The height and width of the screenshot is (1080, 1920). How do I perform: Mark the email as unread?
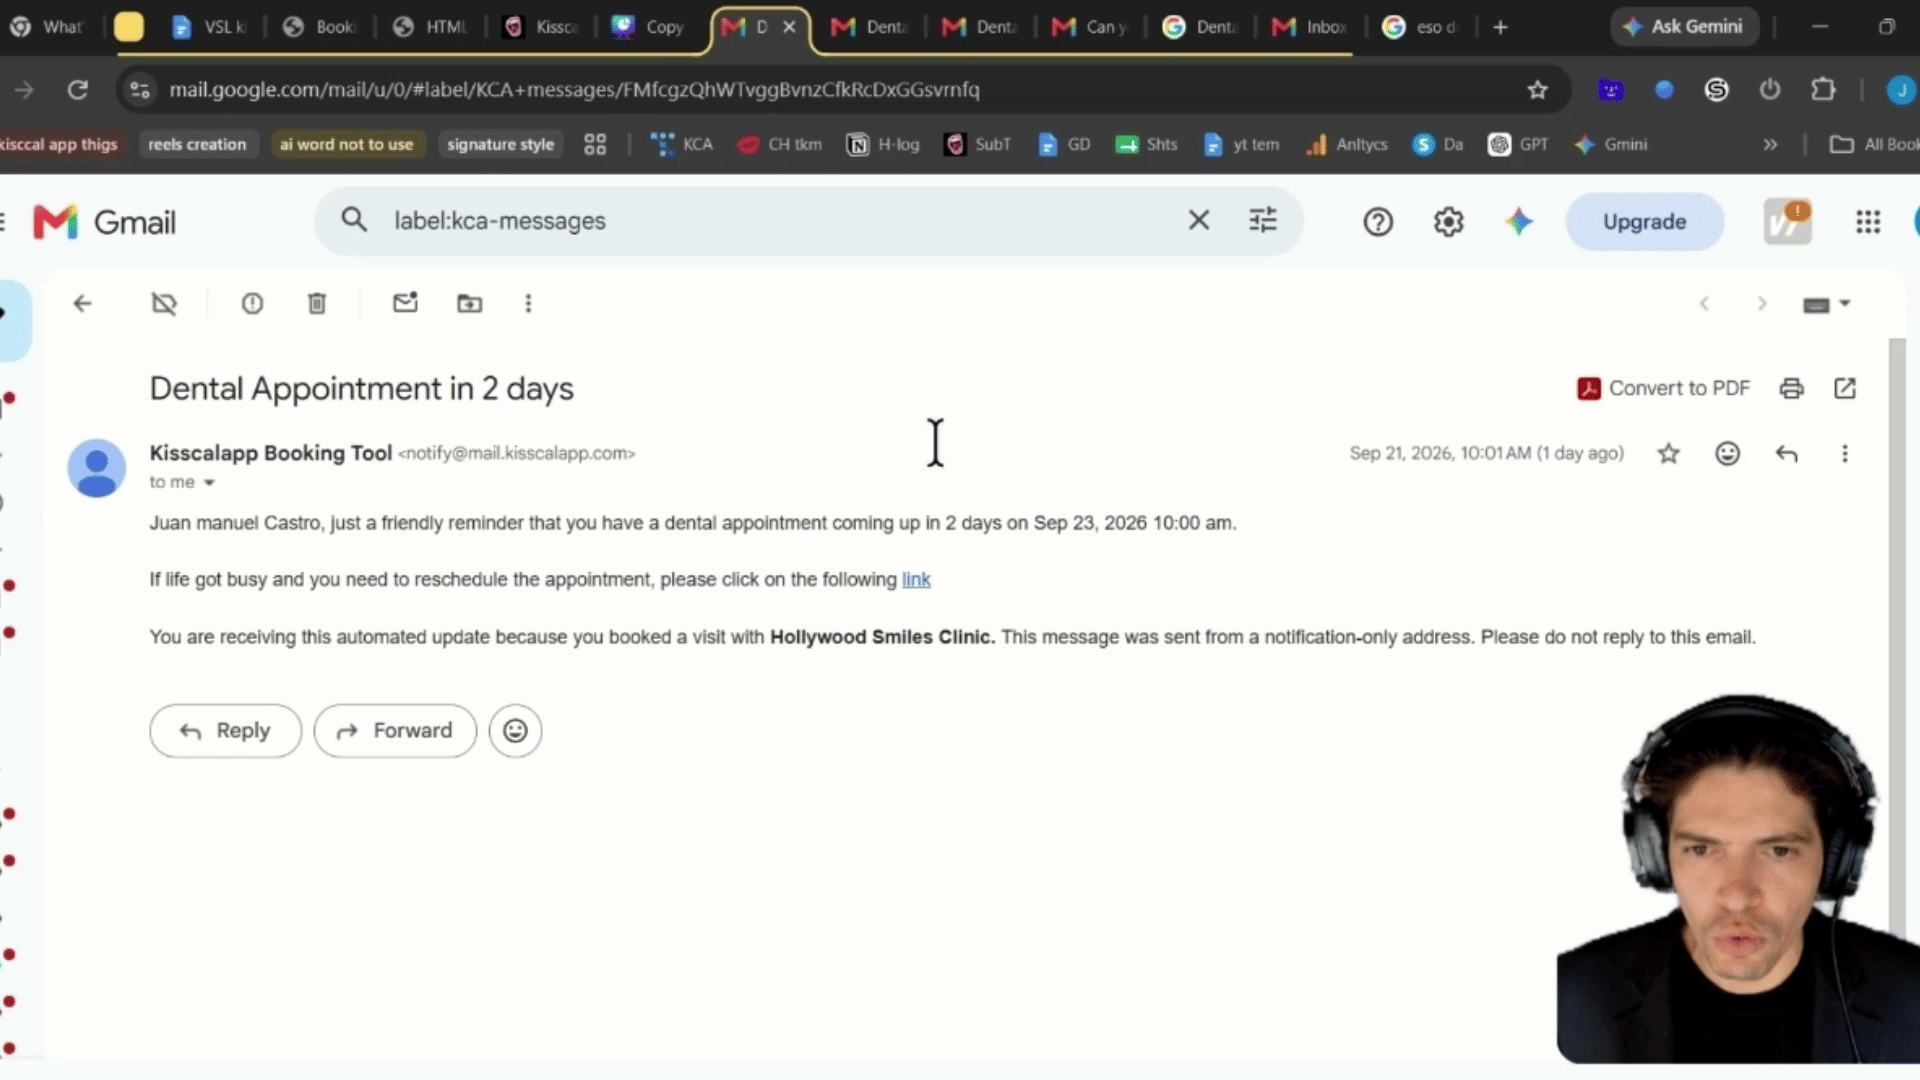pyautogui.click(x=405, y=302)
